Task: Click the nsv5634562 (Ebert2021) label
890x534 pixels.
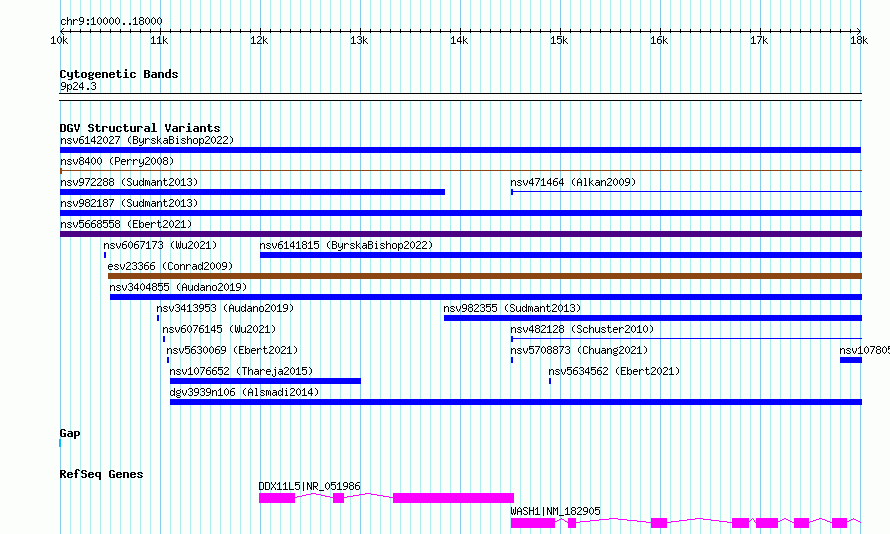Action: tap(614, 371)
